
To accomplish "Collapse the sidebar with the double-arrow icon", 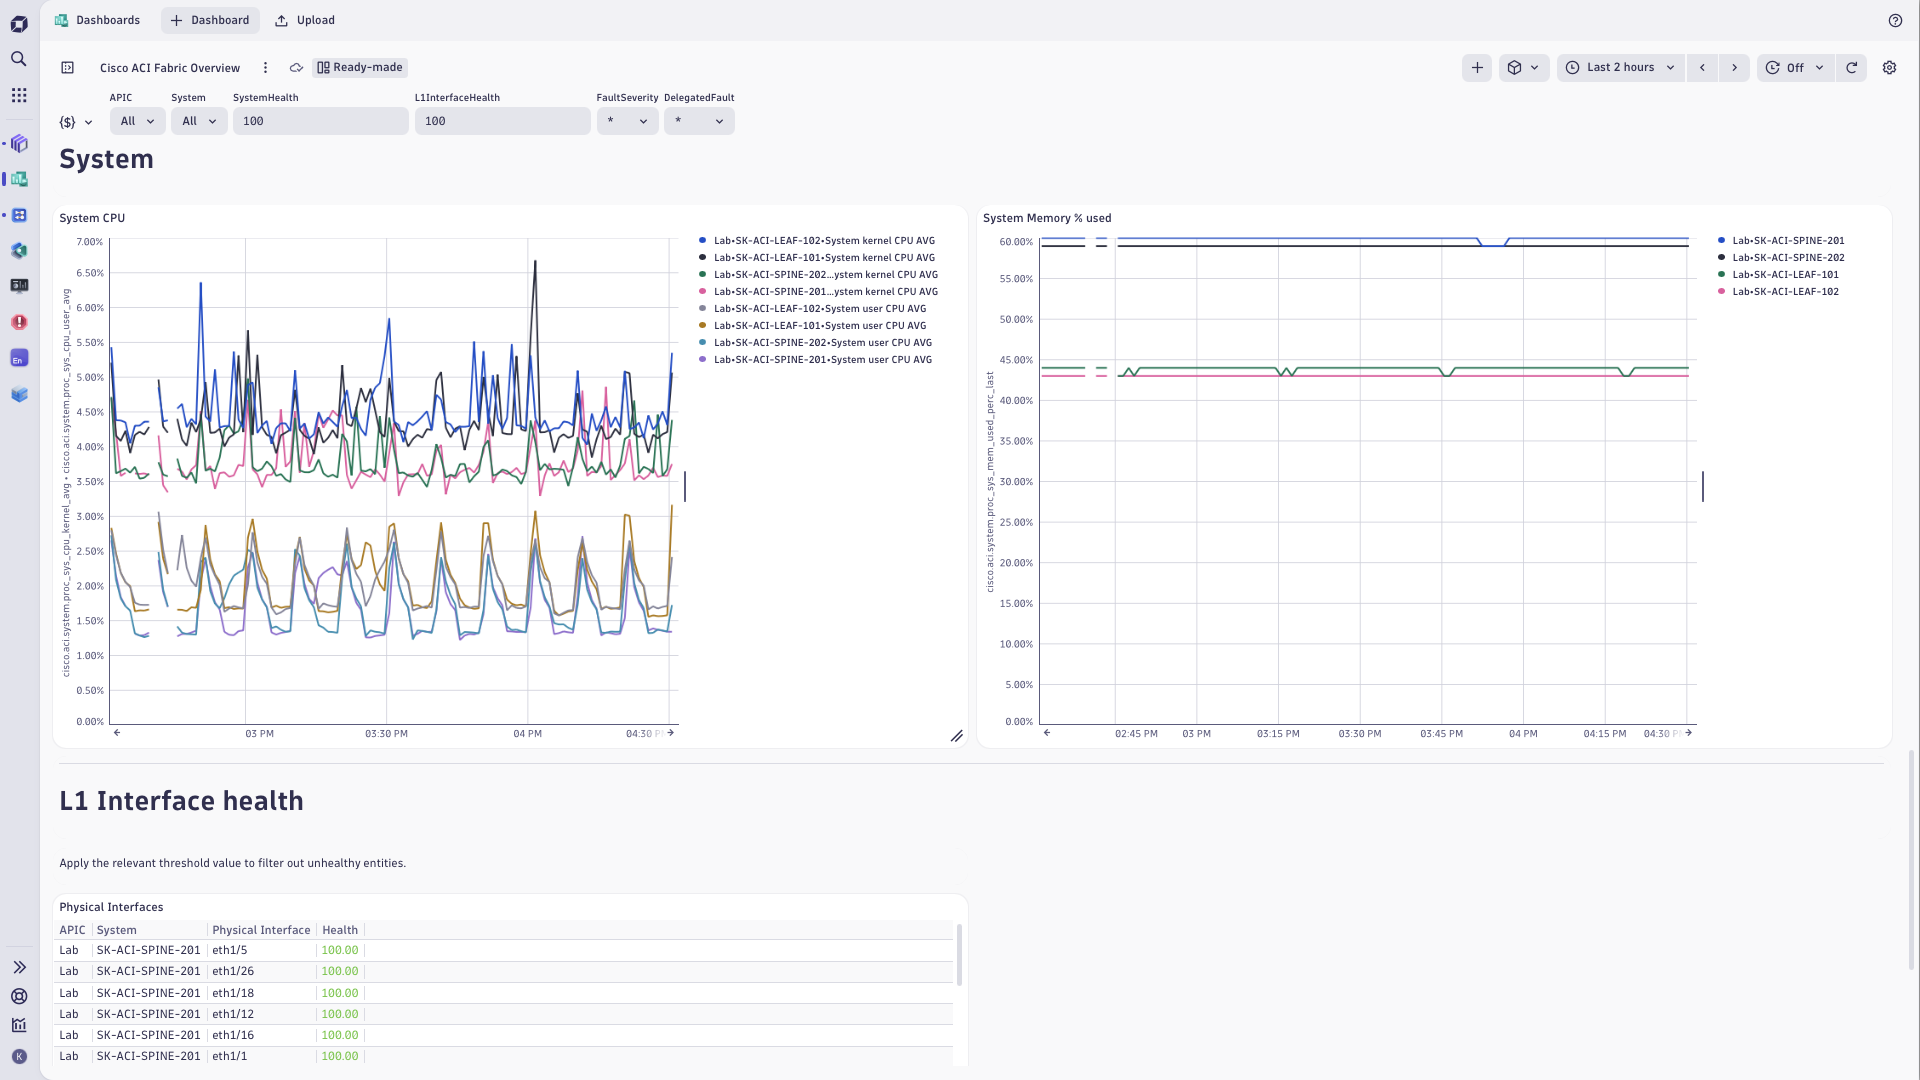I will (18, 967).
